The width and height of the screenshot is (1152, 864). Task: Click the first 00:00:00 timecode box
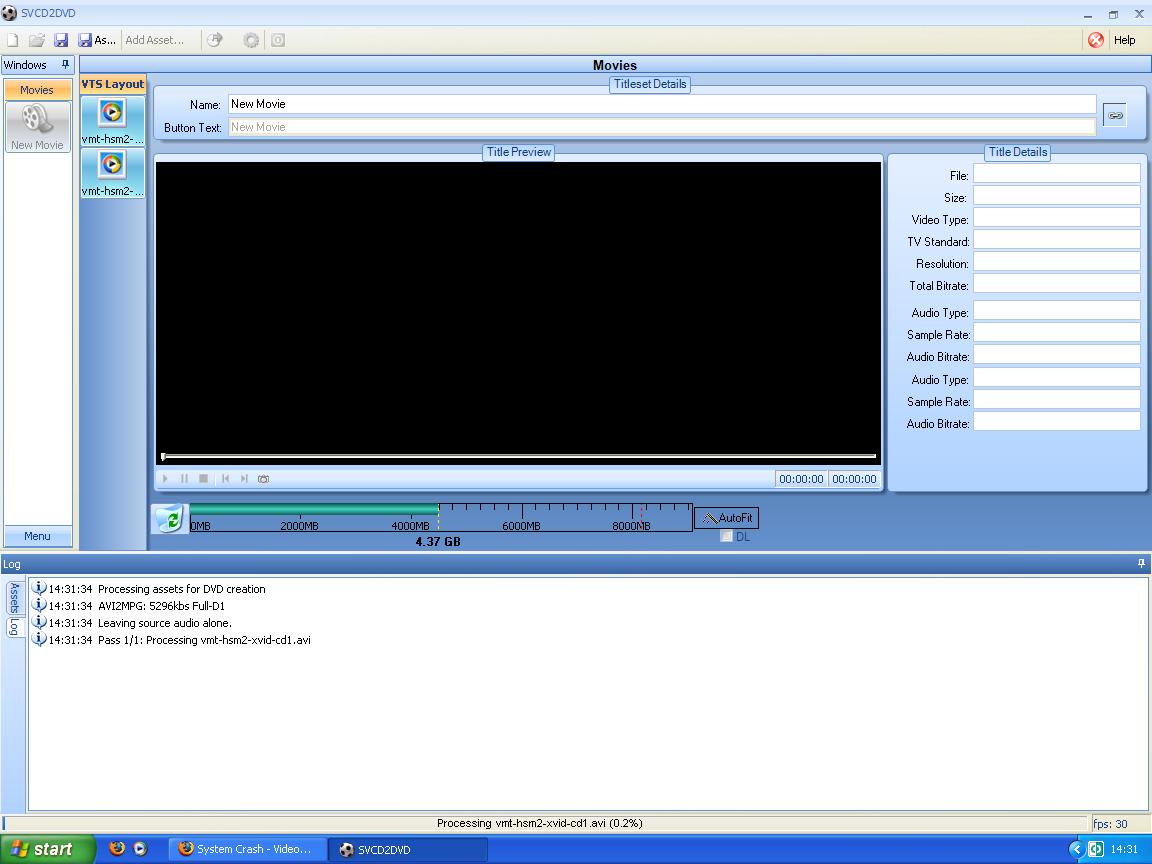coord(801,479)
